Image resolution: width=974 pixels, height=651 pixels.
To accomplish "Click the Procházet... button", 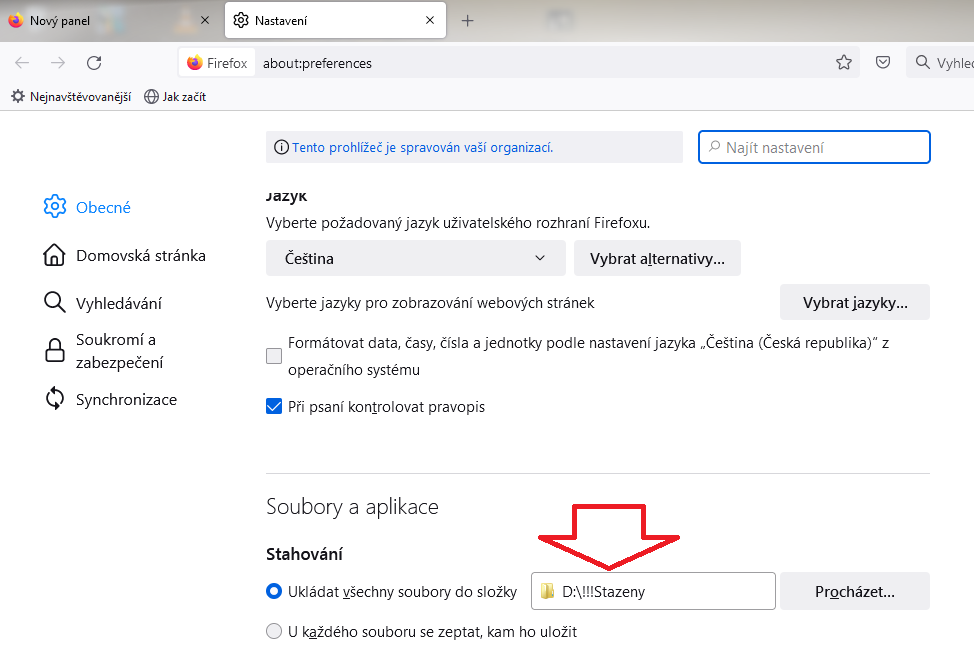I will (854, 591).
